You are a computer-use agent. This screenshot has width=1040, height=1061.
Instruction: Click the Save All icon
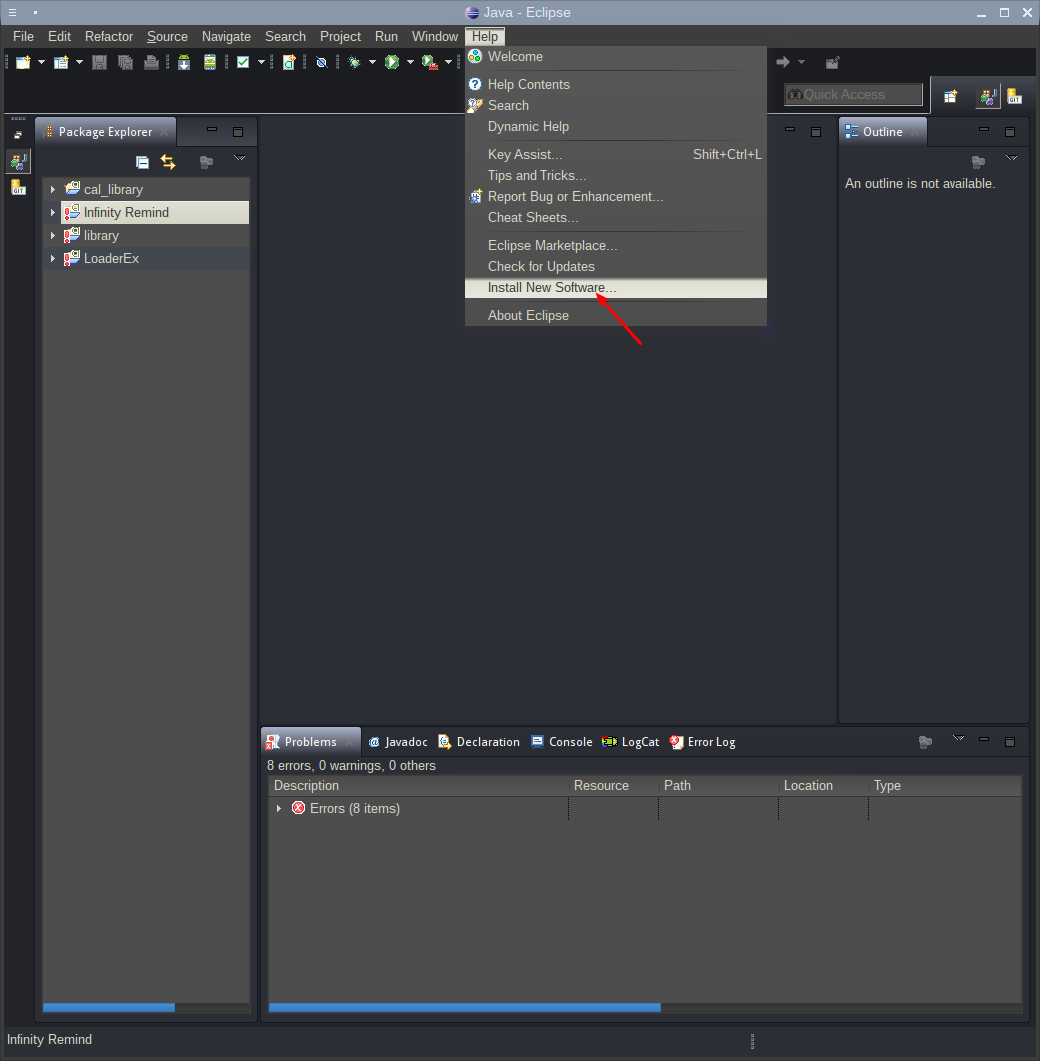click(x=125, y=62)
